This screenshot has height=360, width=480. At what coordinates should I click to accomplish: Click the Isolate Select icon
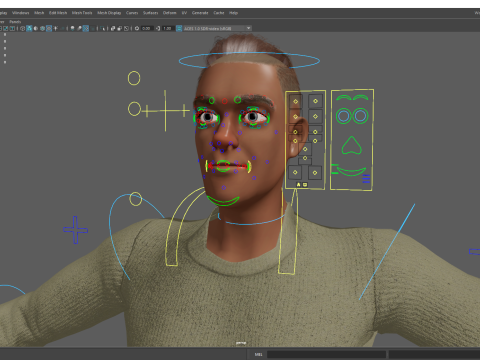pyautogui.click(x=102, y=28)
